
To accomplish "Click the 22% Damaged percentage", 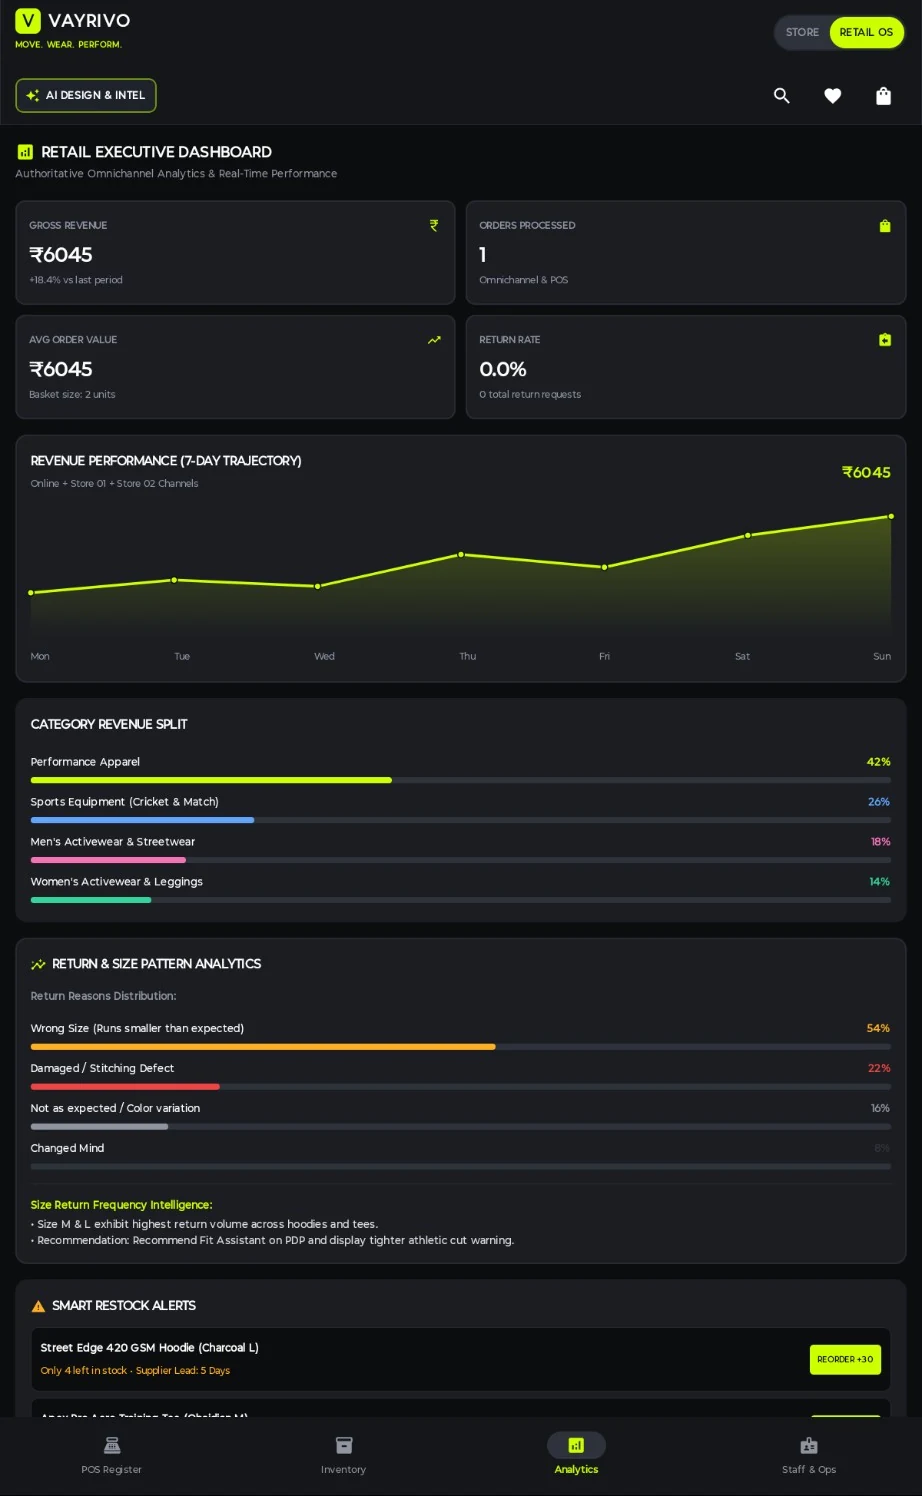I will [879, 1068].
